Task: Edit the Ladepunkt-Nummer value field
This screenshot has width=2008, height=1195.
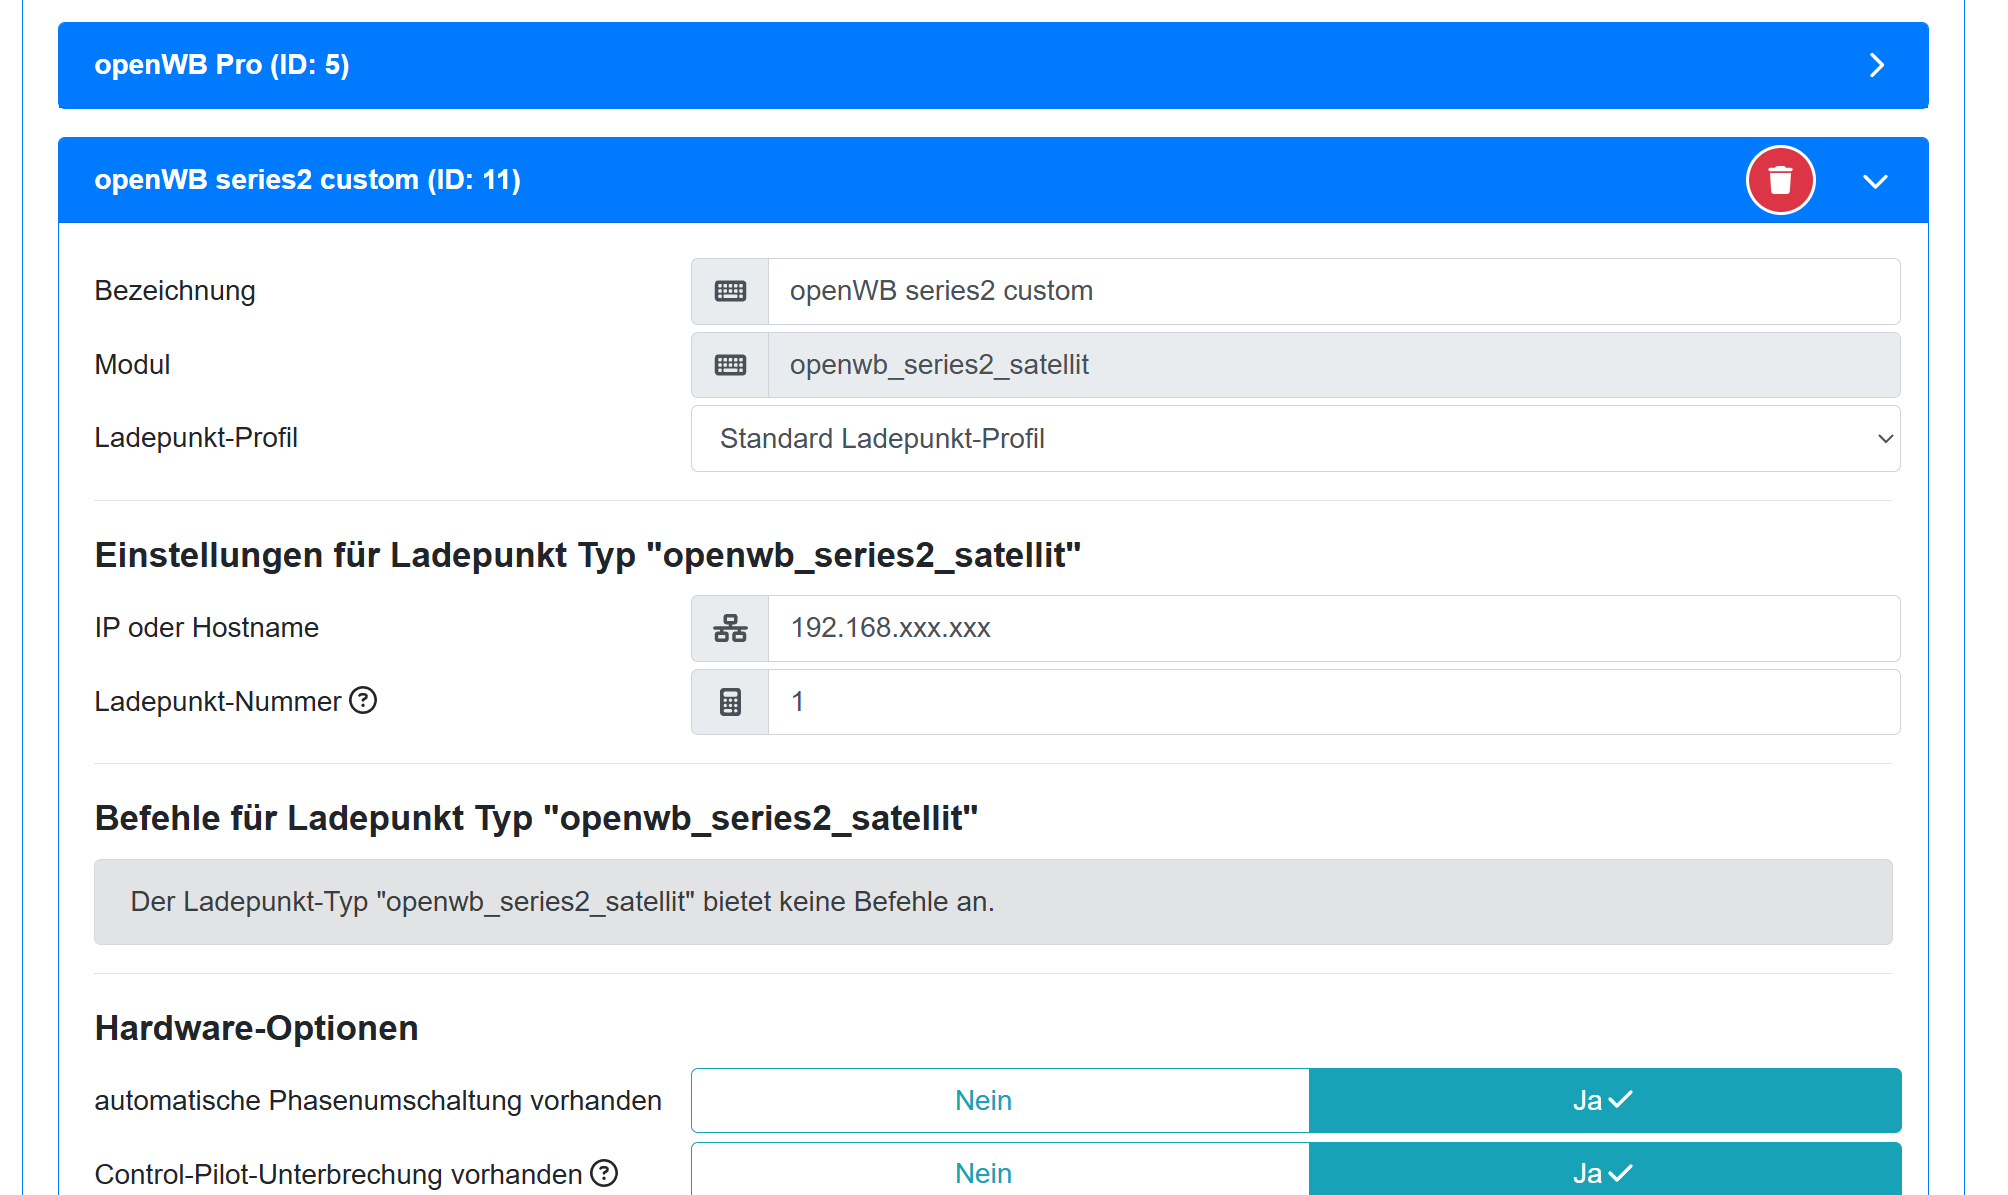Action: 1334,702
